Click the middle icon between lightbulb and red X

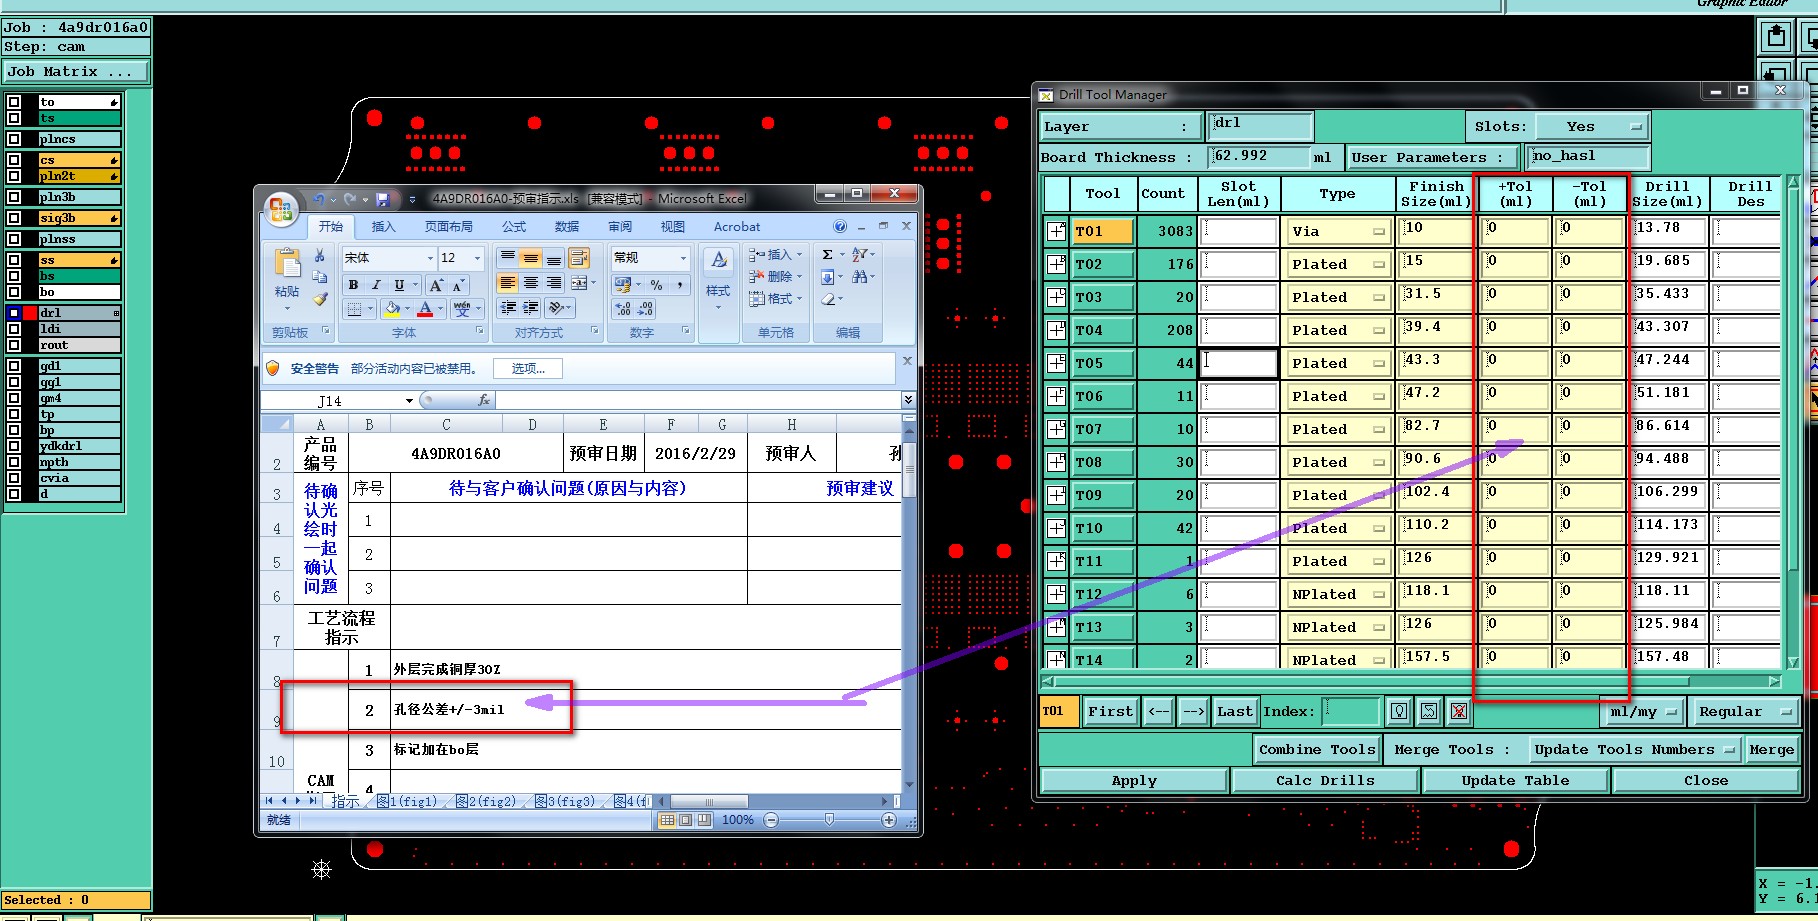click(x=1429, y=711)
